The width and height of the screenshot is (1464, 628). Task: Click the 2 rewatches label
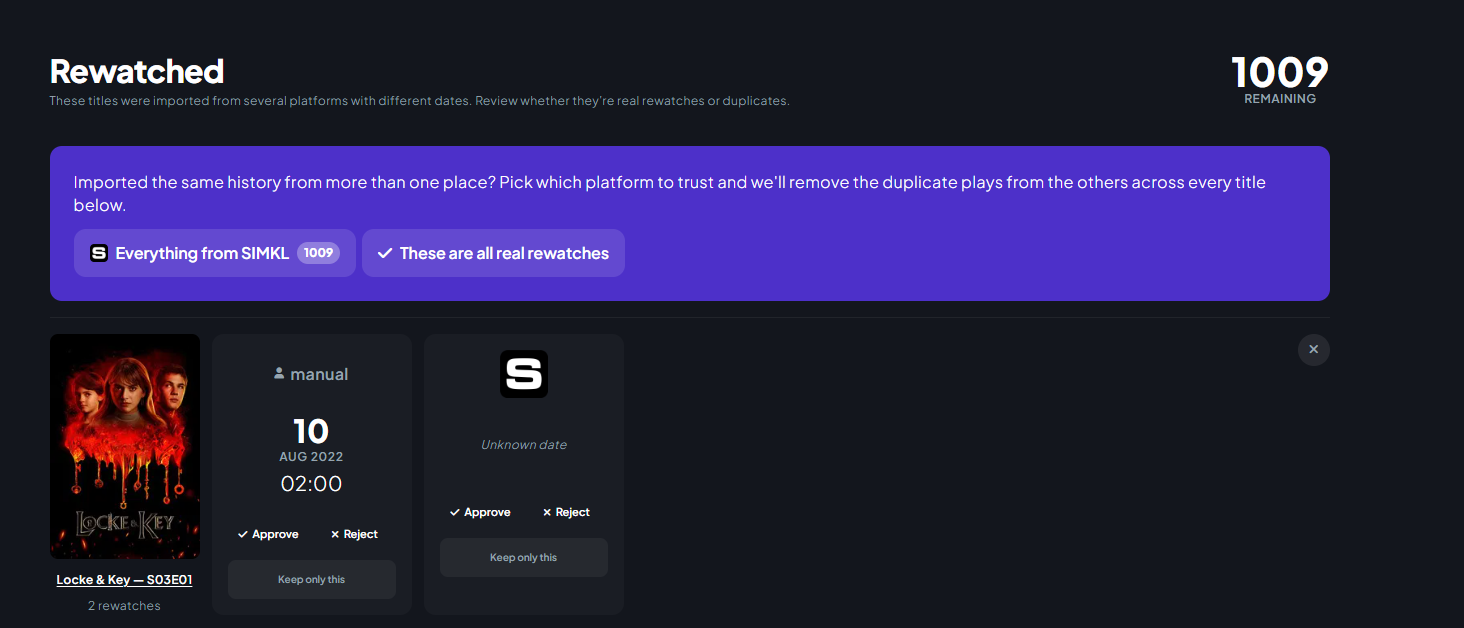tap(124, 606)
